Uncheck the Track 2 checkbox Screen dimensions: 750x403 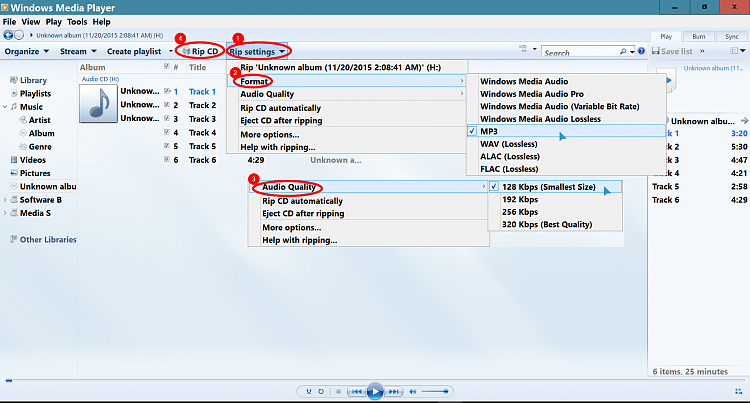167,105
